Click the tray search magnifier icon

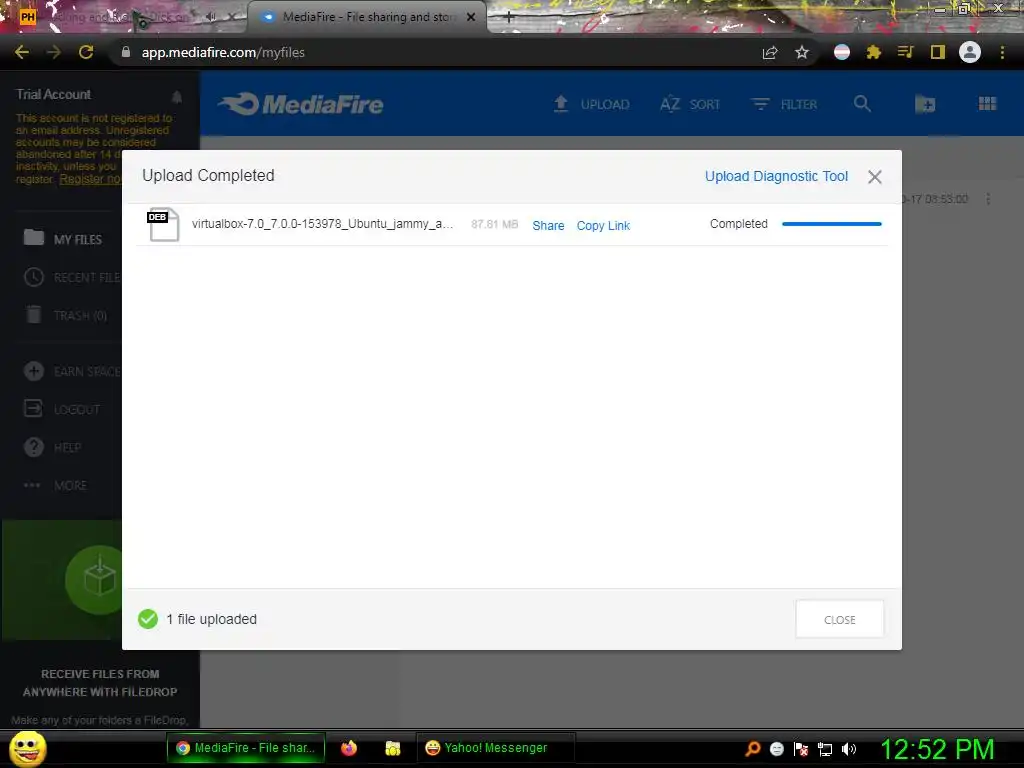click(x=752, y=749)
